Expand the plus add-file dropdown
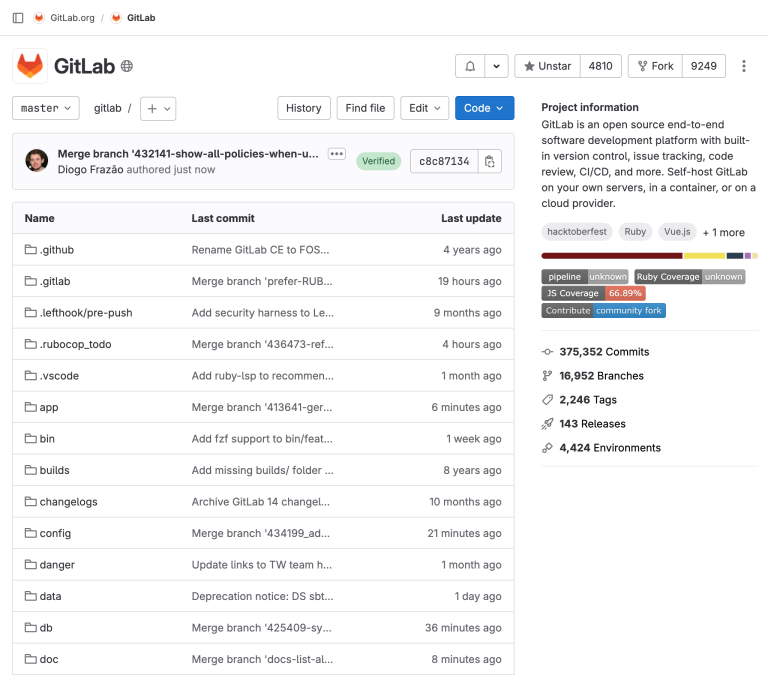This screenshot has height=675, width=768. click(x=158, y=108)
